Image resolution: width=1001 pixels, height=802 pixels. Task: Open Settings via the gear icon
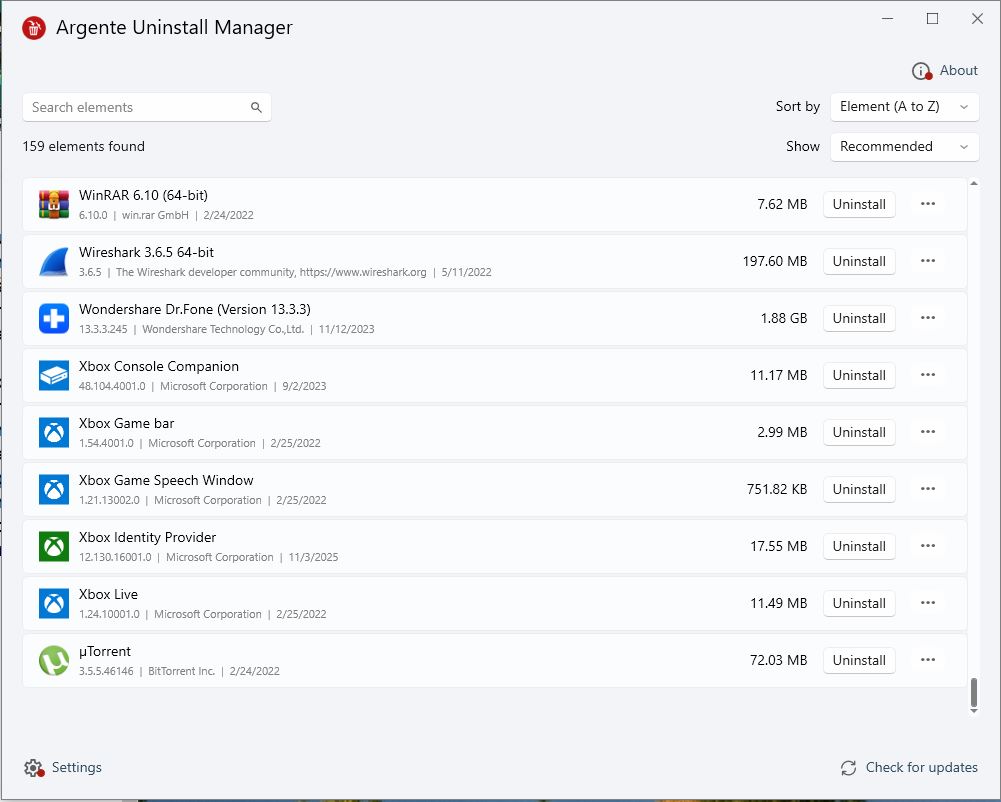coord(33,768)
